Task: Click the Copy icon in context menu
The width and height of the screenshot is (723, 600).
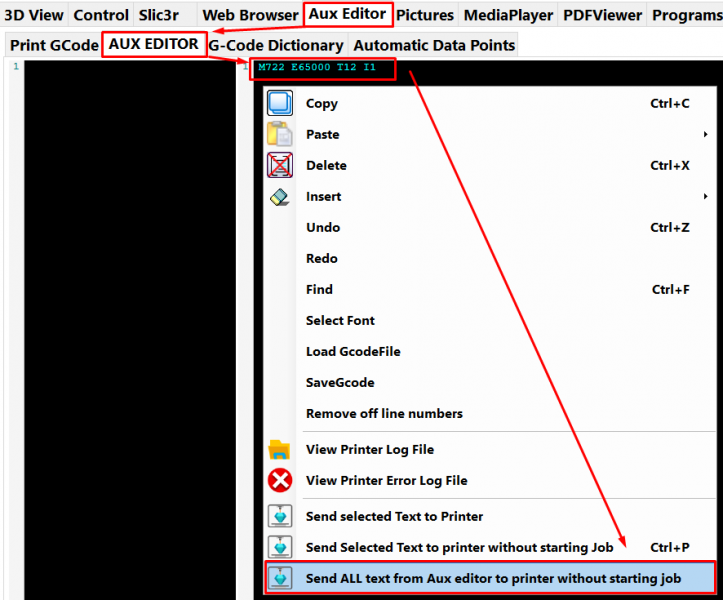Action: [280, 103]
